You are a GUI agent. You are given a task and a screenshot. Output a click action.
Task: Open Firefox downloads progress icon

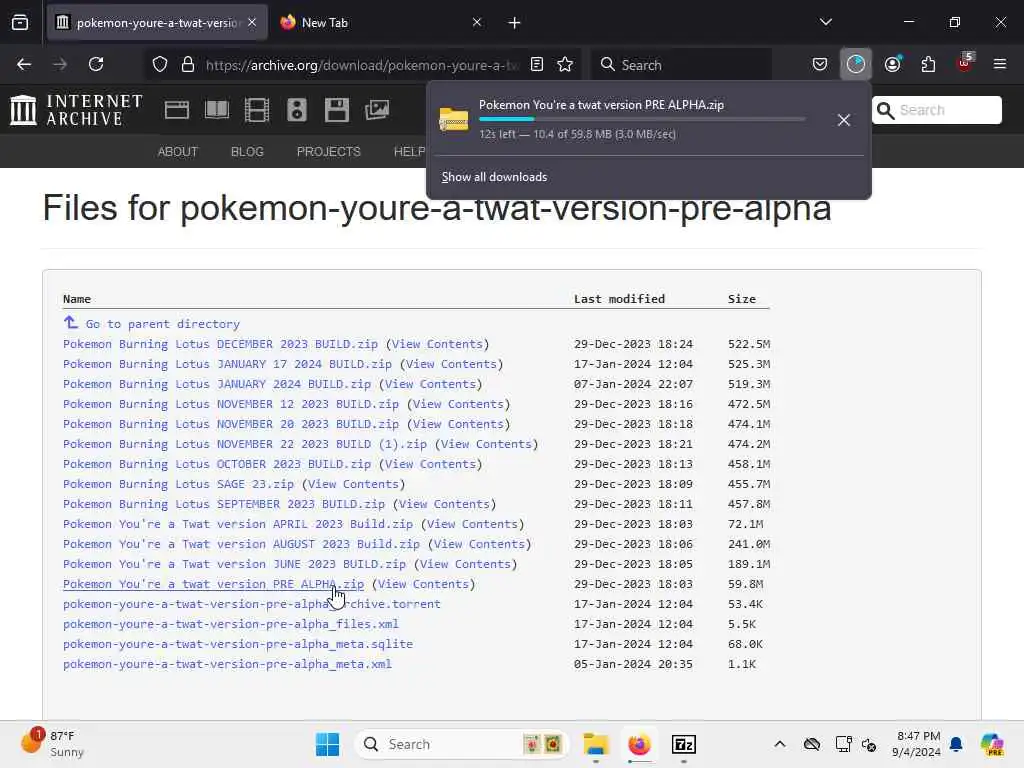coord(856,64)
